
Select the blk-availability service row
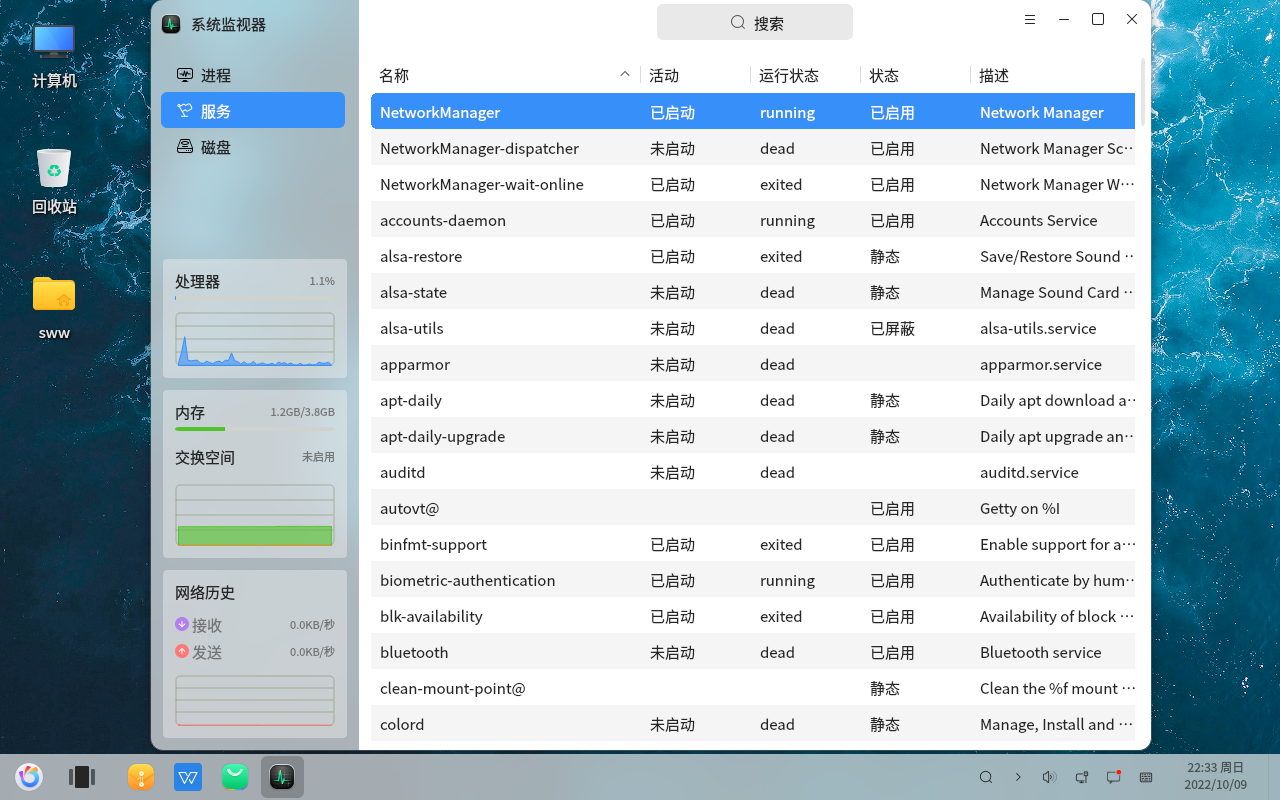pyautogui.click(x=753, y=615)
